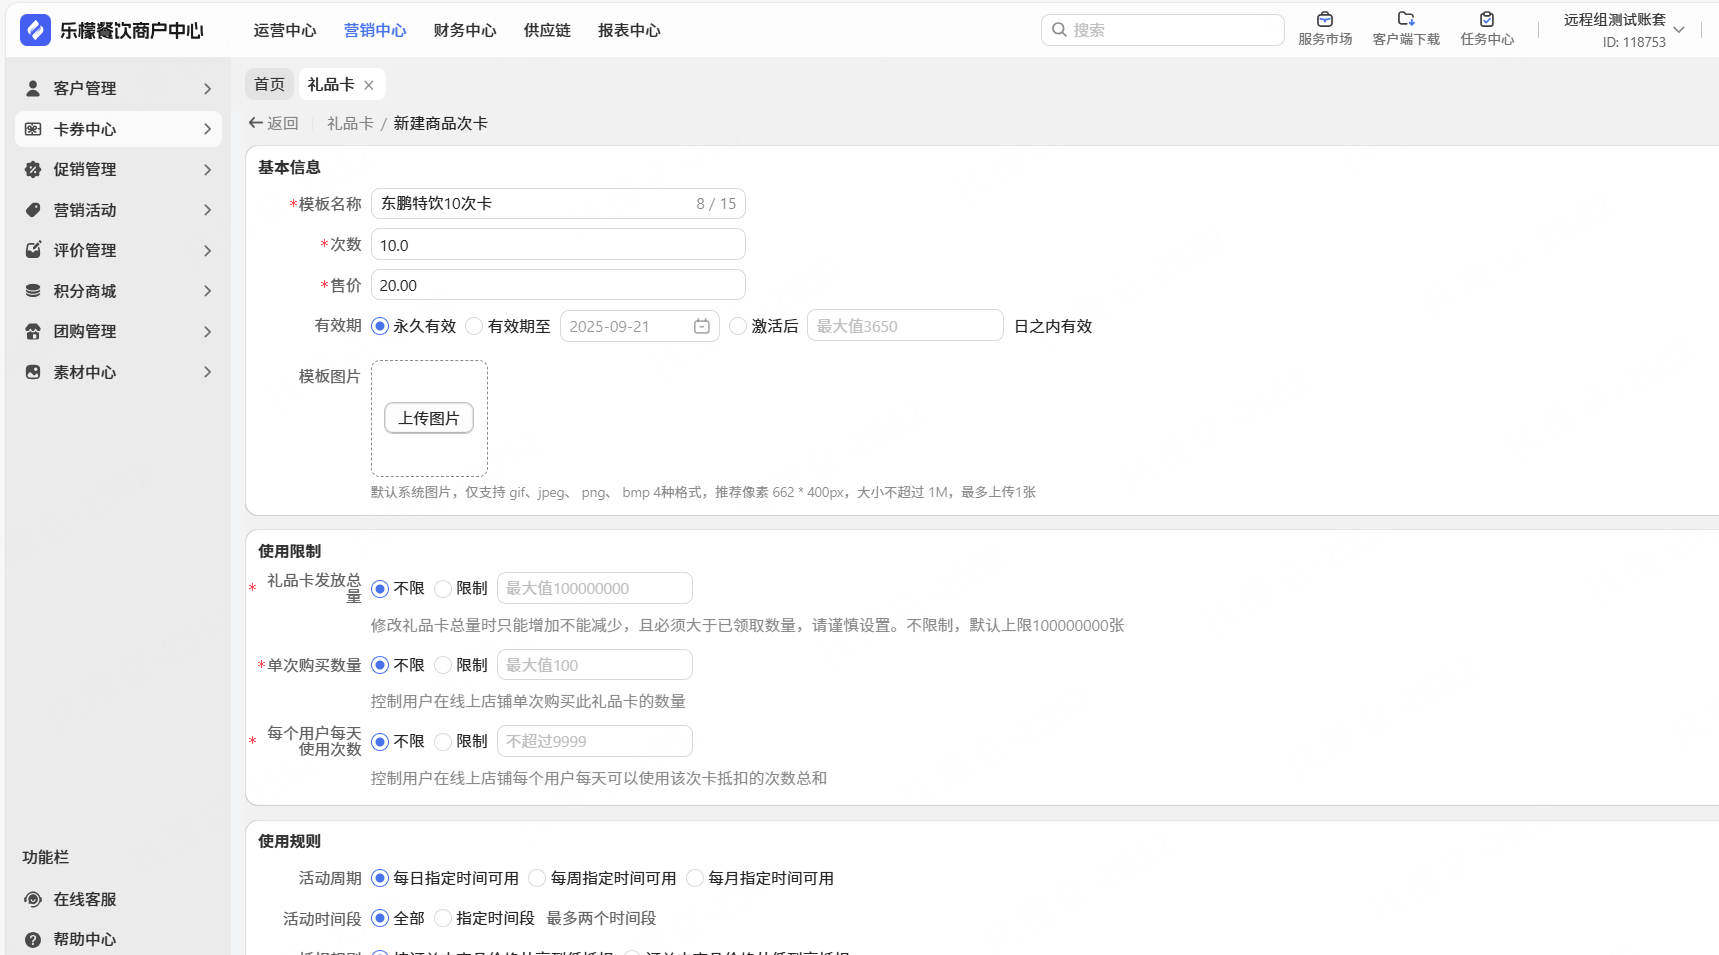Choose 每周指定时间可用 activity cycle
The image size is (1719, 955).
point(537,878)
